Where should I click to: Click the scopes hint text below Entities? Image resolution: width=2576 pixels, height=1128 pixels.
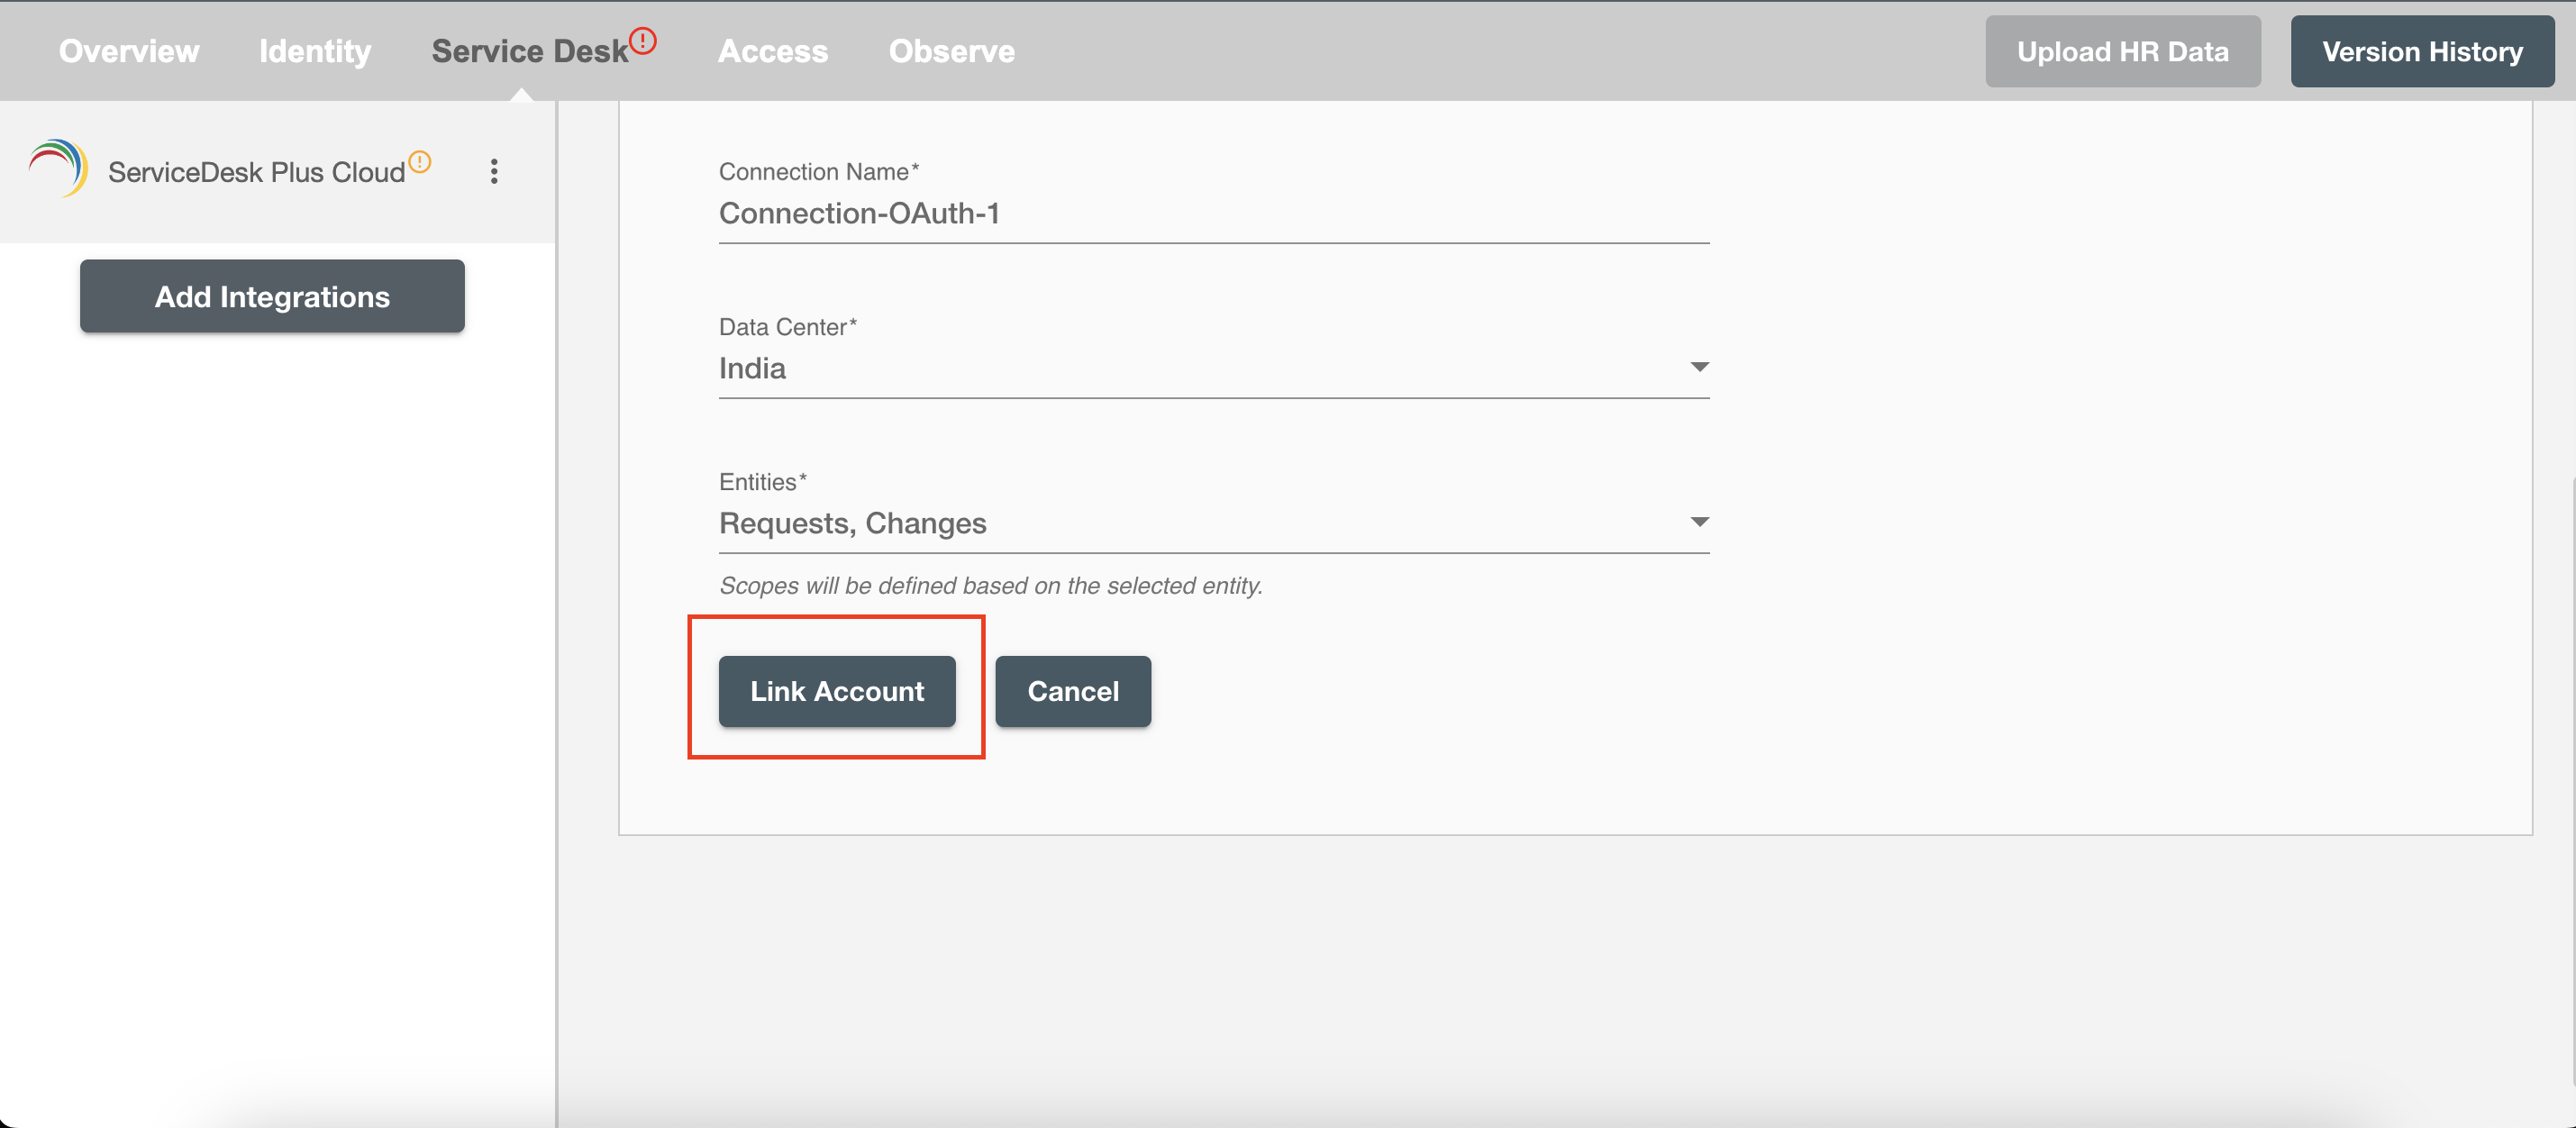[x=991, y=585]
